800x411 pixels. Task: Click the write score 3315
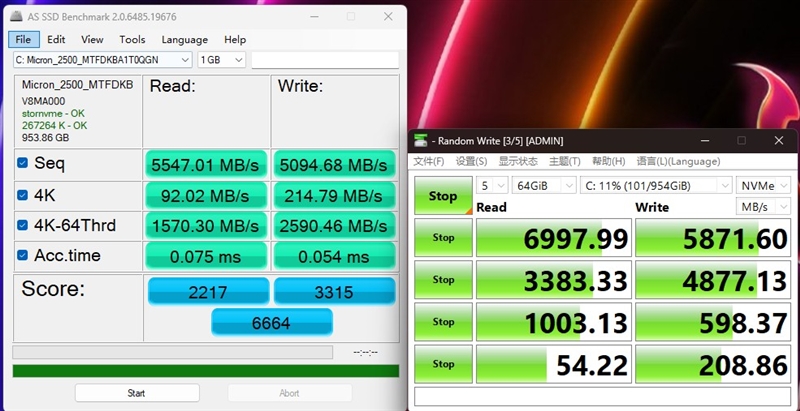(334, 291)
